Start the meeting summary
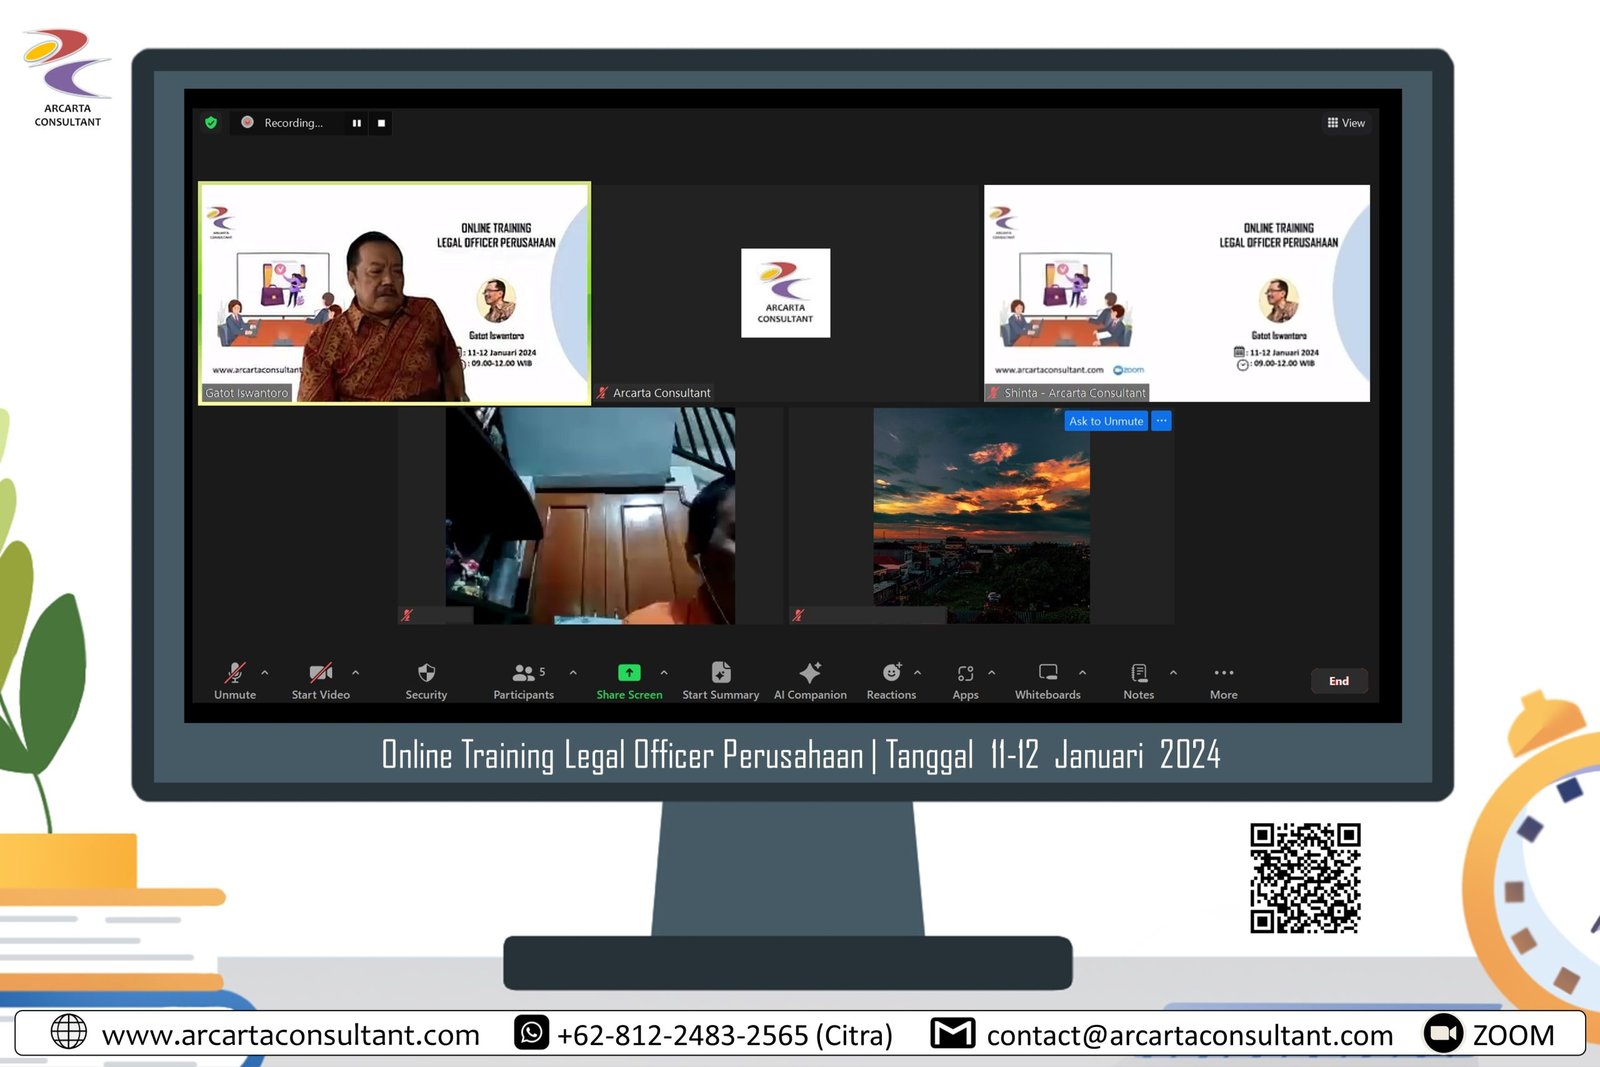 720,673
